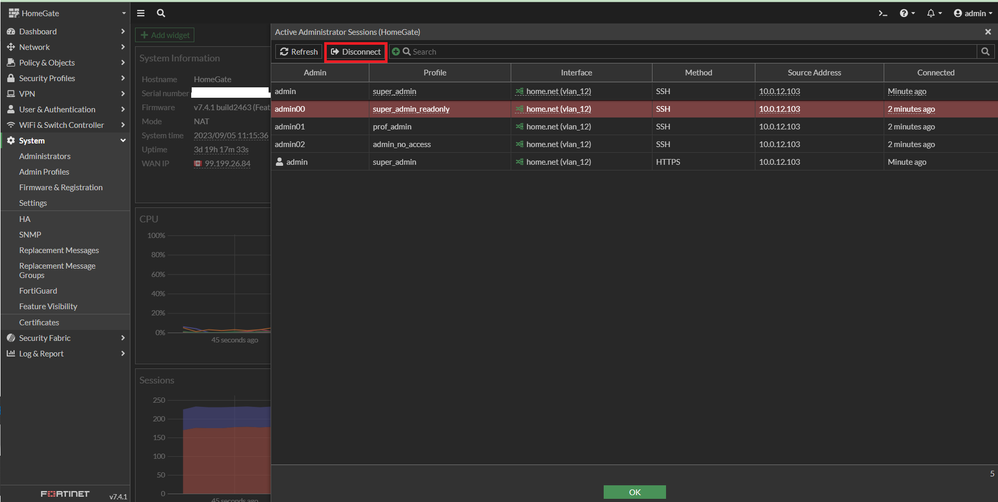Expand the Network menu chevron

(x=123, y=47)
